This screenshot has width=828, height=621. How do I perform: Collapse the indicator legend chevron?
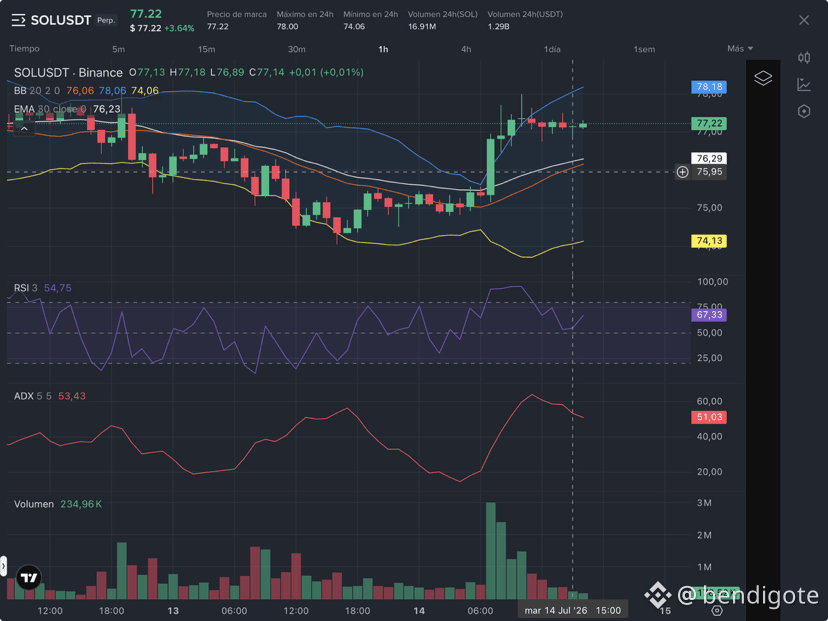24,128
